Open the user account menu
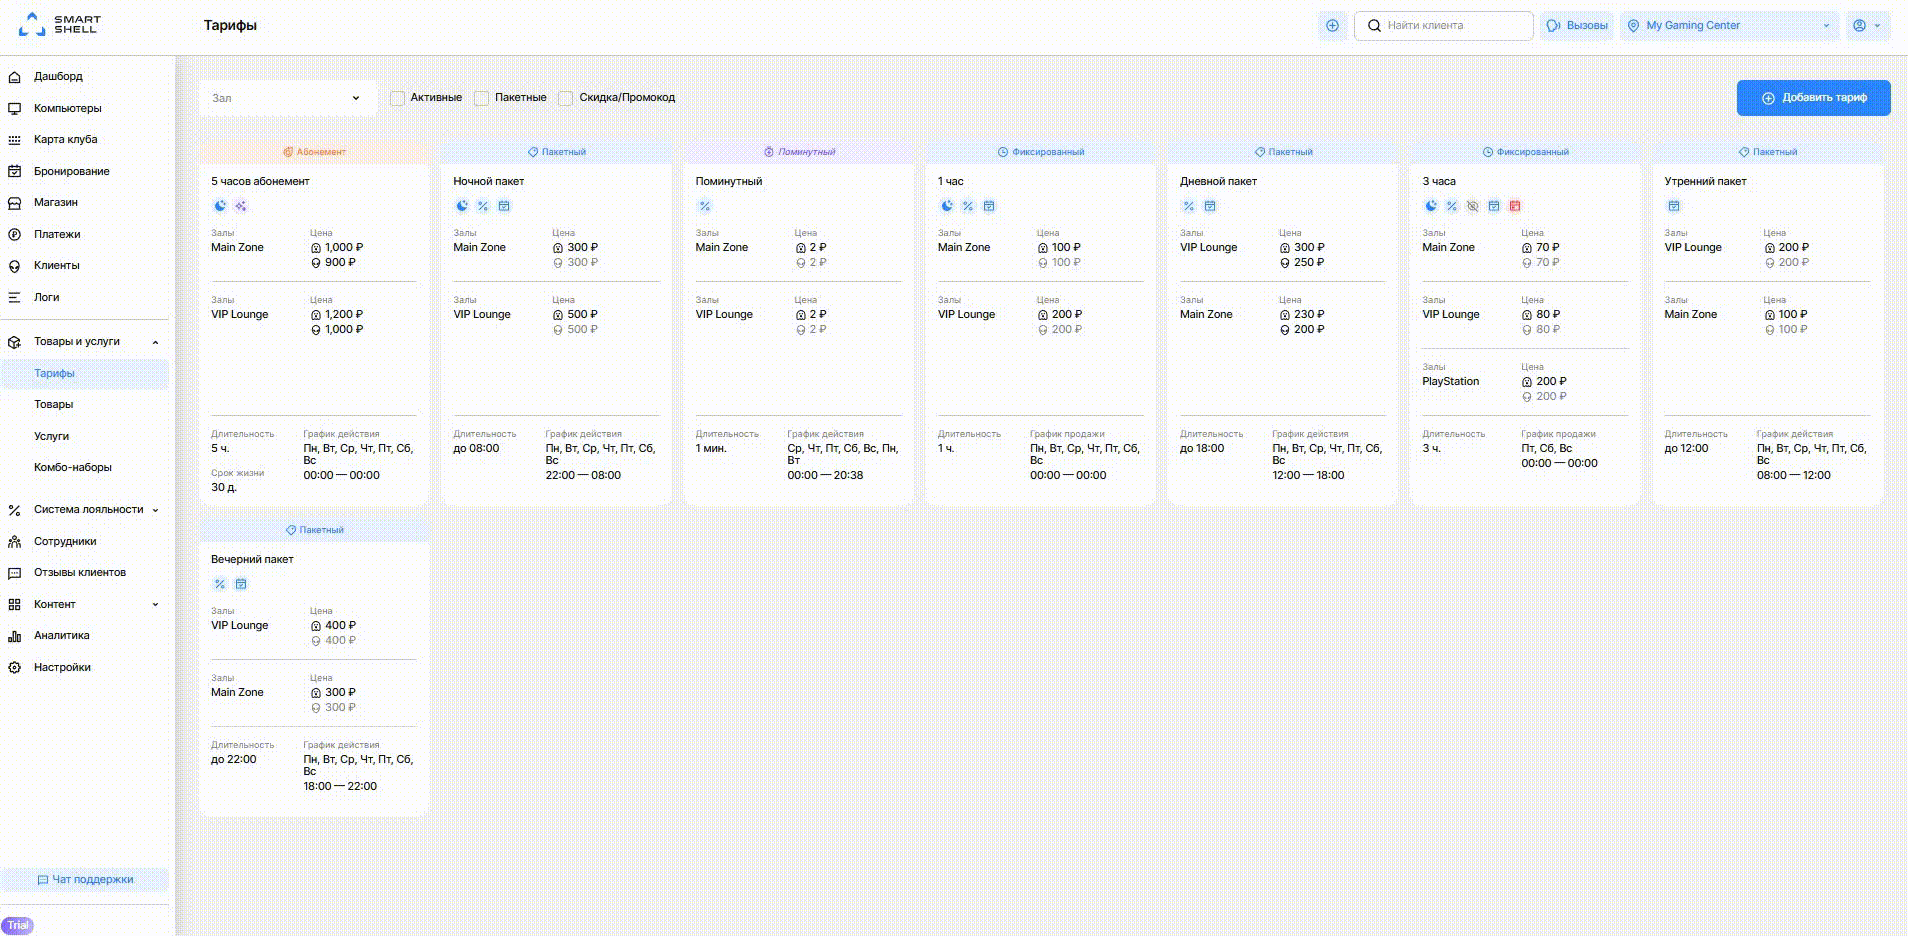 coord(1866,26)
